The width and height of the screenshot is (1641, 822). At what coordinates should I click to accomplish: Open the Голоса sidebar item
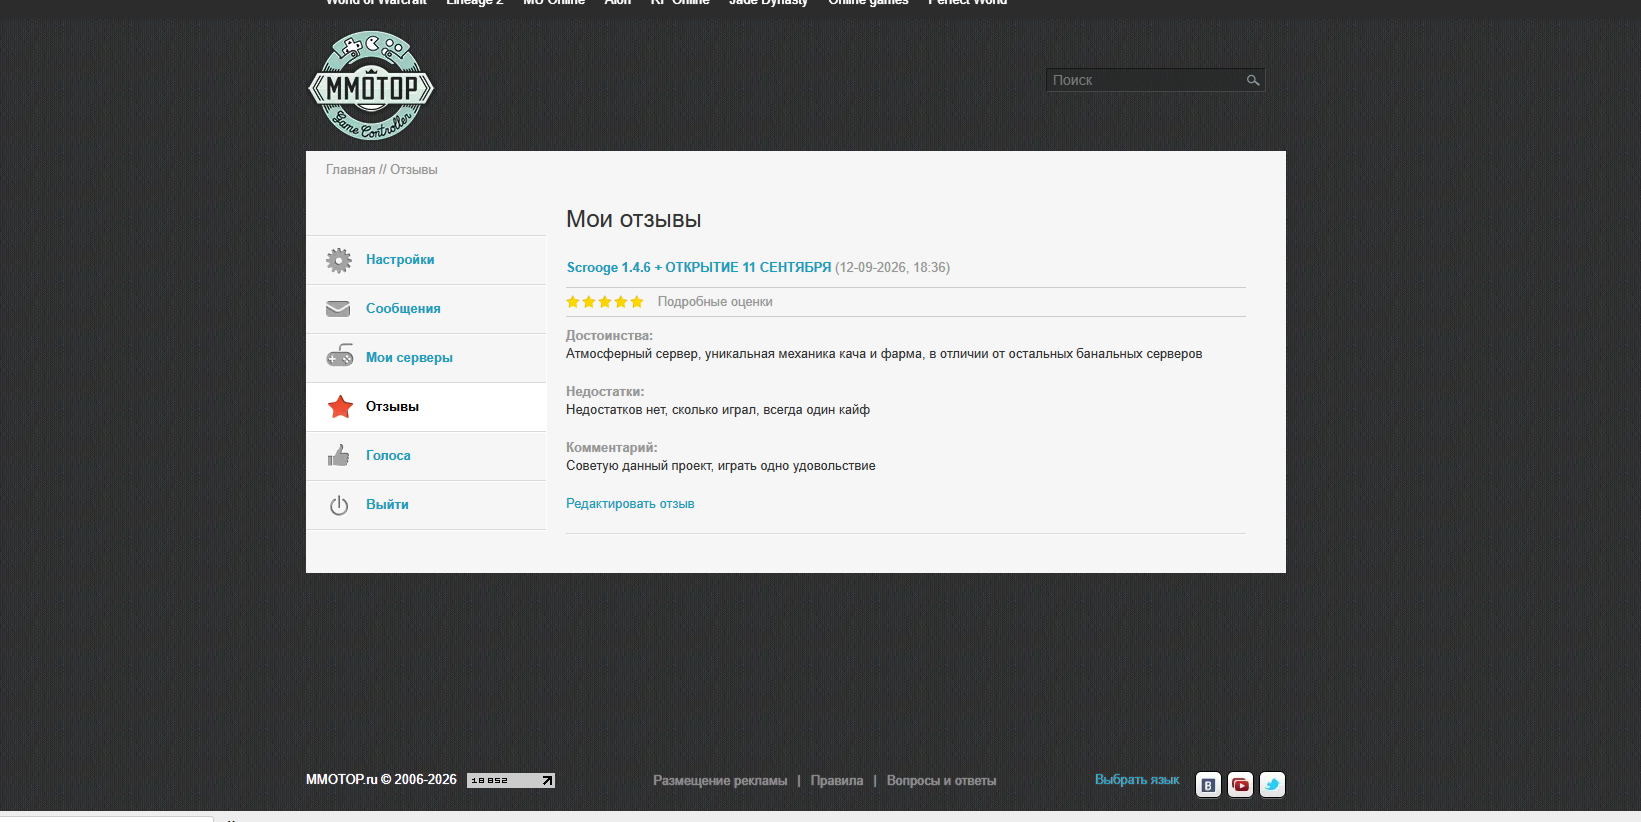388,456
